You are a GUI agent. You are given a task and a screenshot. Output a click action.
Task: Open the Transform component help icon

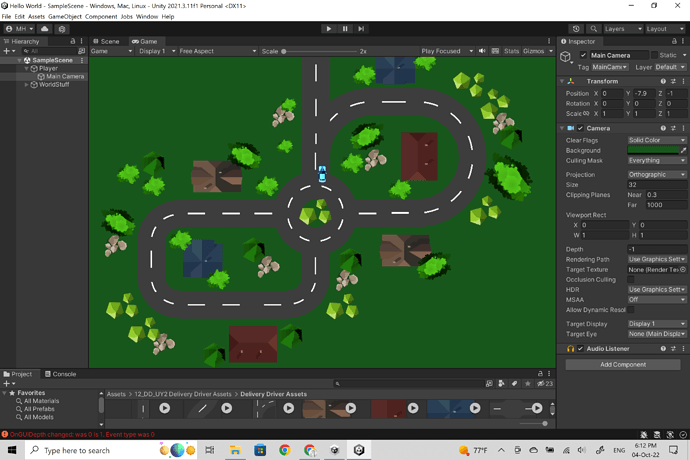(x=663, y=81)
